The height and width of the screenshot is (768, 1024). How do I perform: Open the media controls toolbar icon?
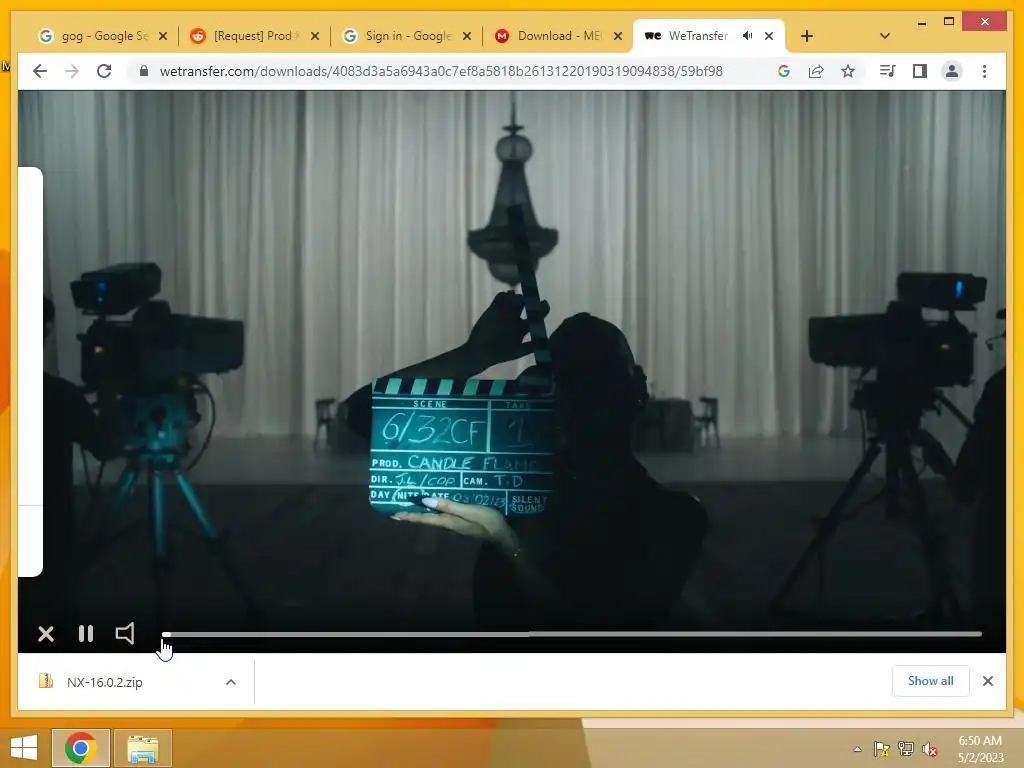pos(888,71)
